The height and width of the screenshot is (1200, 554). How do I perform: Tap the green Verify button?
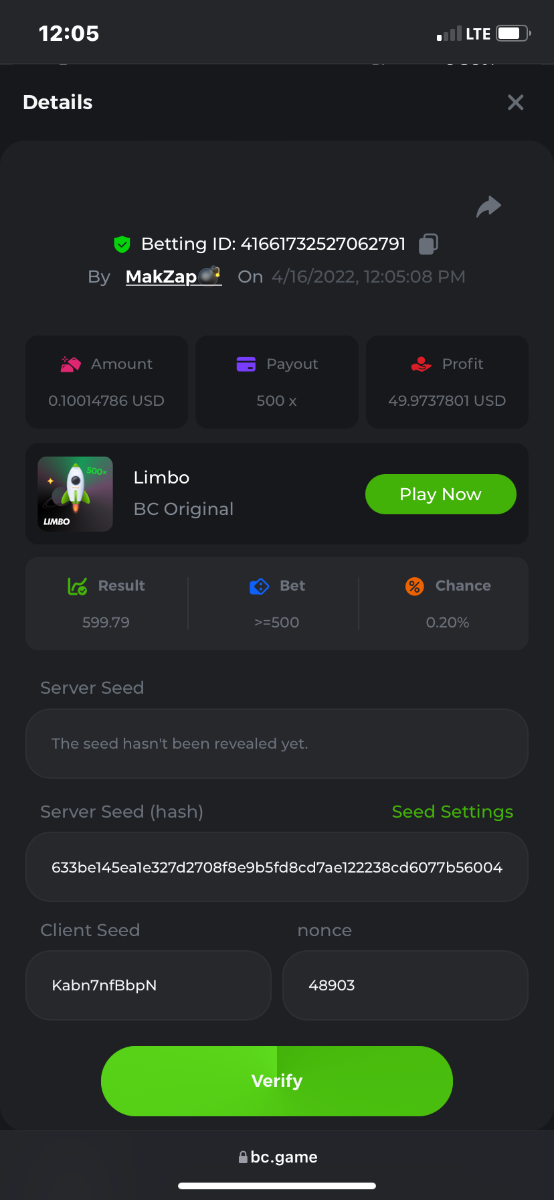pyautogui.click(x=277, y=1081)
